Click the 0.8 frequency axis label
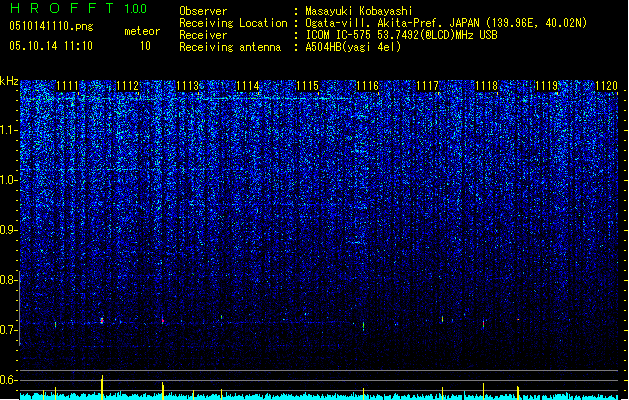 click(x=9, y=280)
